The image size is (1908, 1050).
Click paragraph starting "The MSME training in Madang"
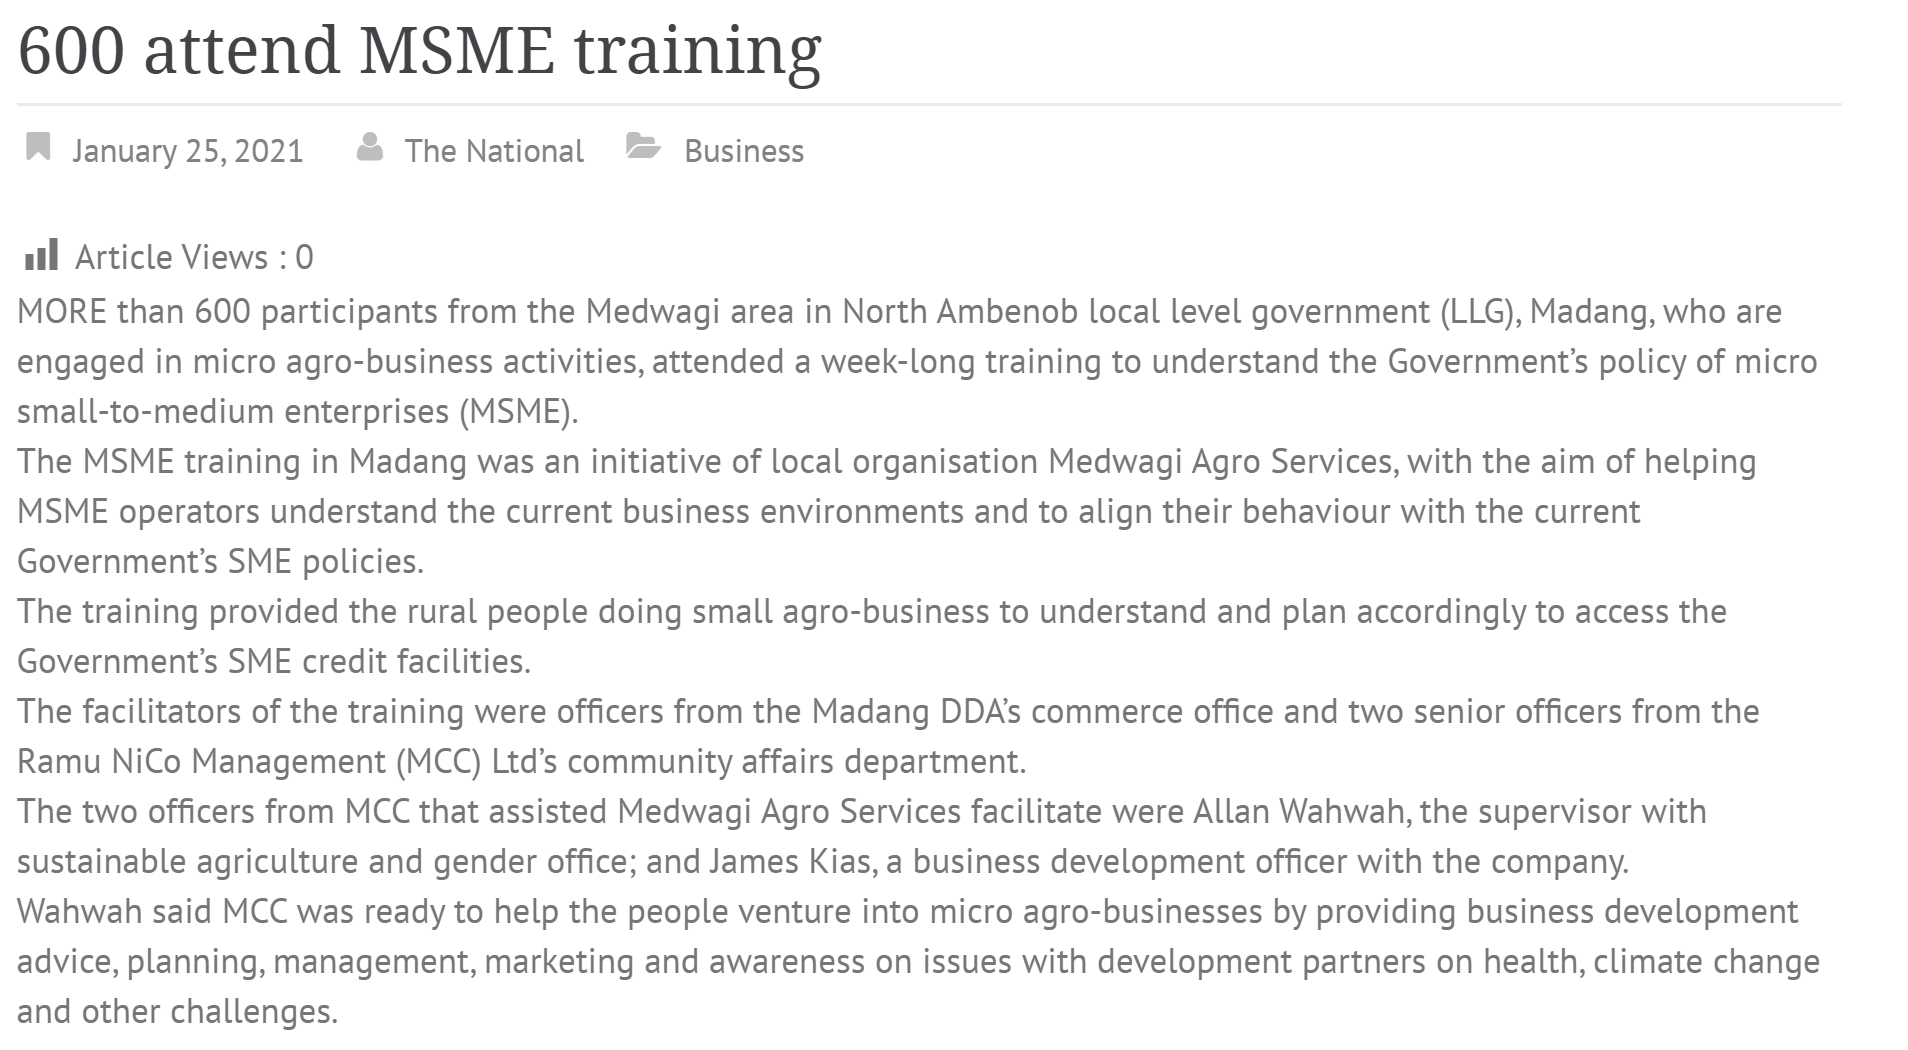[x=887, y=511]
